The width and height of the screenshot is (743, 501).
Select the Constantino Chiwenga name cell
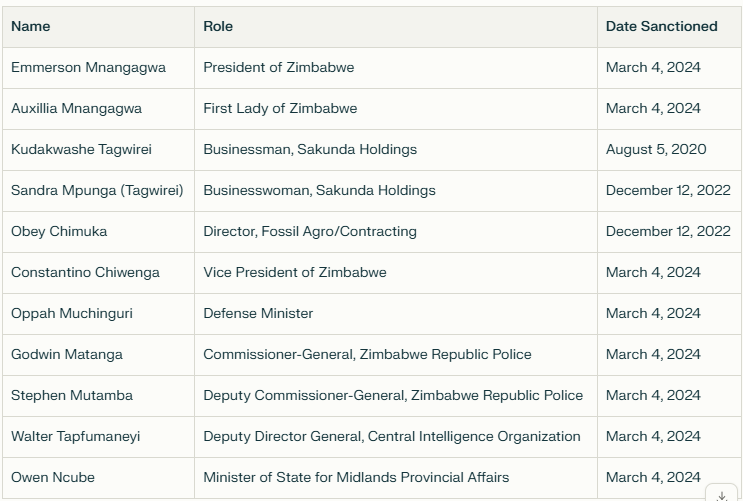point(85,272)
